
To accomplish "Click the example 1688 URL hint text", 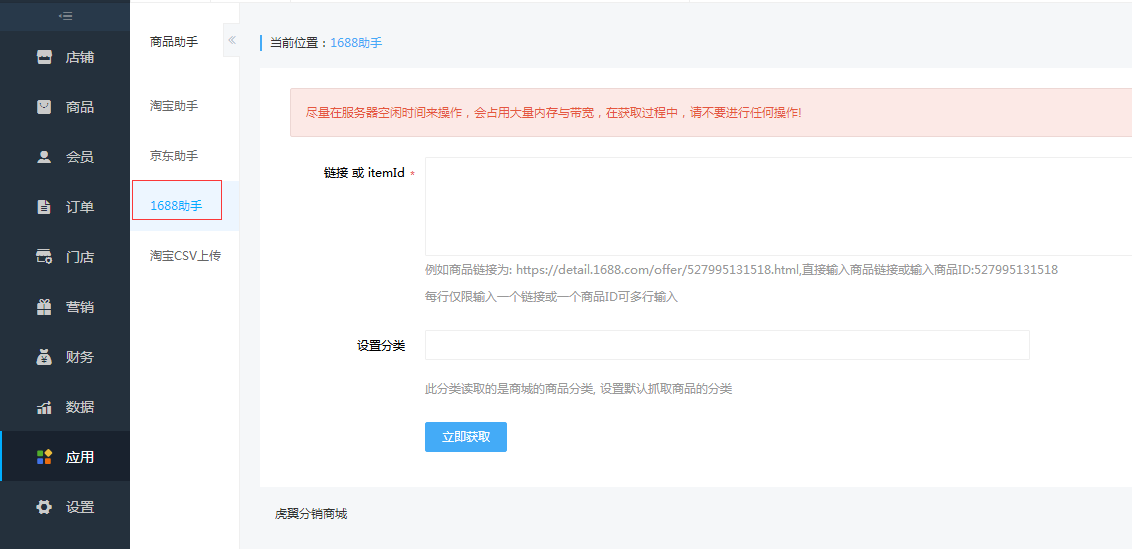I will pyautogui.click(x=741, y=269).
